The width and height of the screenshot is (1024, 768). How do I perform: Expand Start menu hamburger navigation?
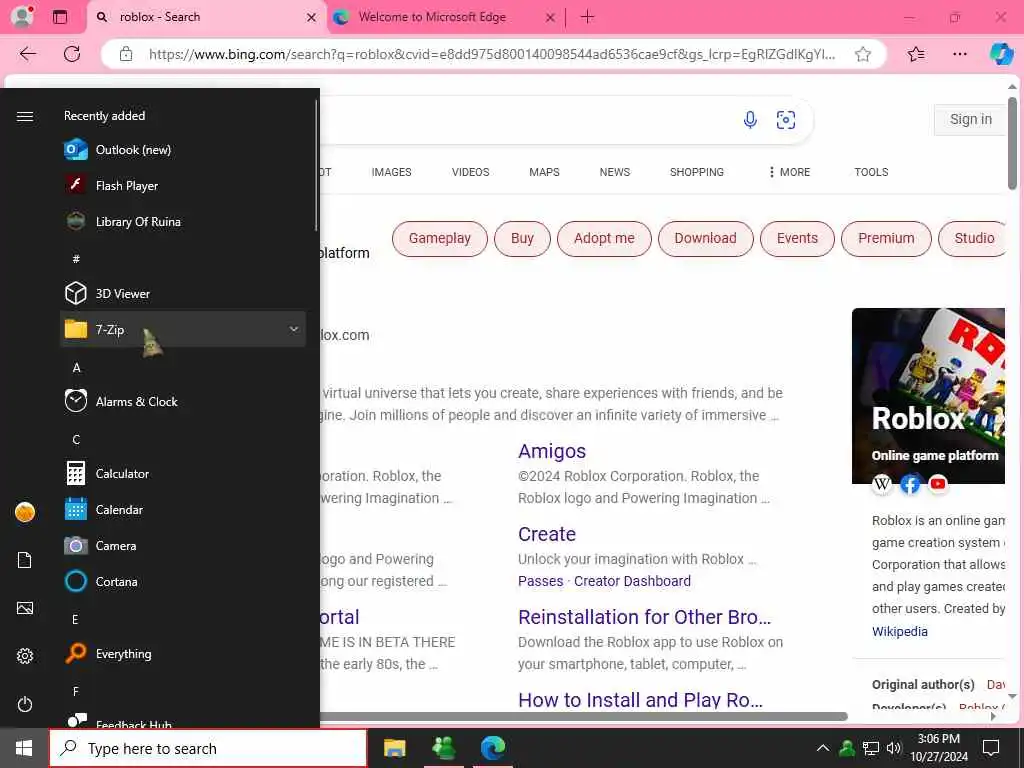pos(25,116)
